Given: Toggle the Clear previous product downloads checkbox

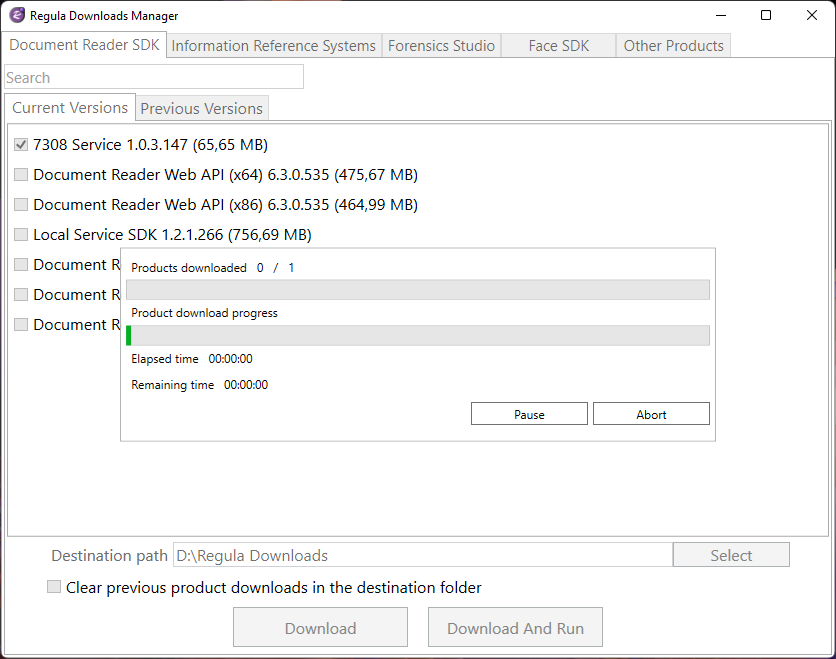Looking at the screenshot, I should 54,586.
